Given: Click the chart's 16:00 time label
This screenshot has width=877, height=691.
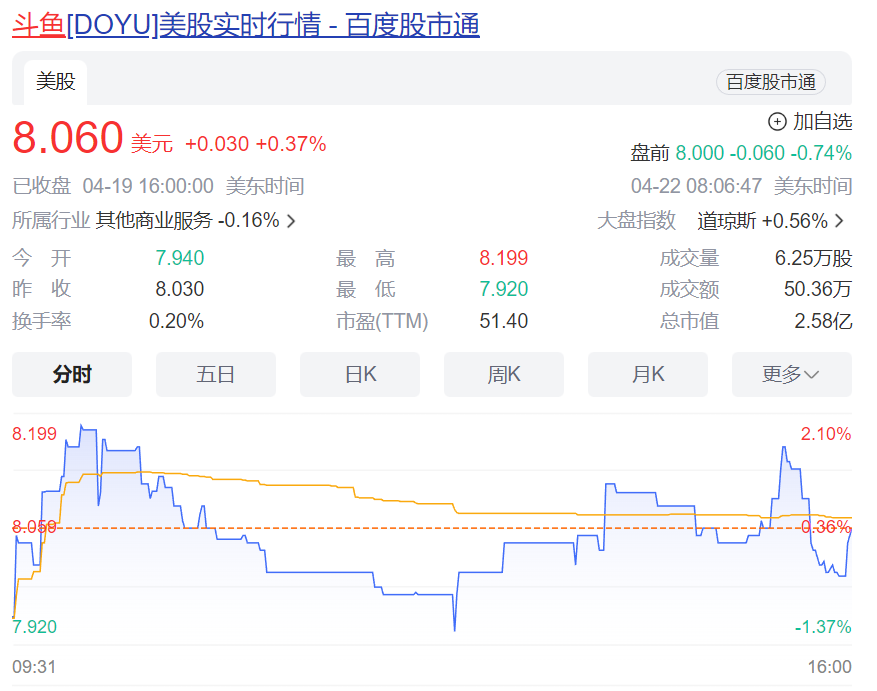Looking at the screenshot, I should click(x=829, y=667).
